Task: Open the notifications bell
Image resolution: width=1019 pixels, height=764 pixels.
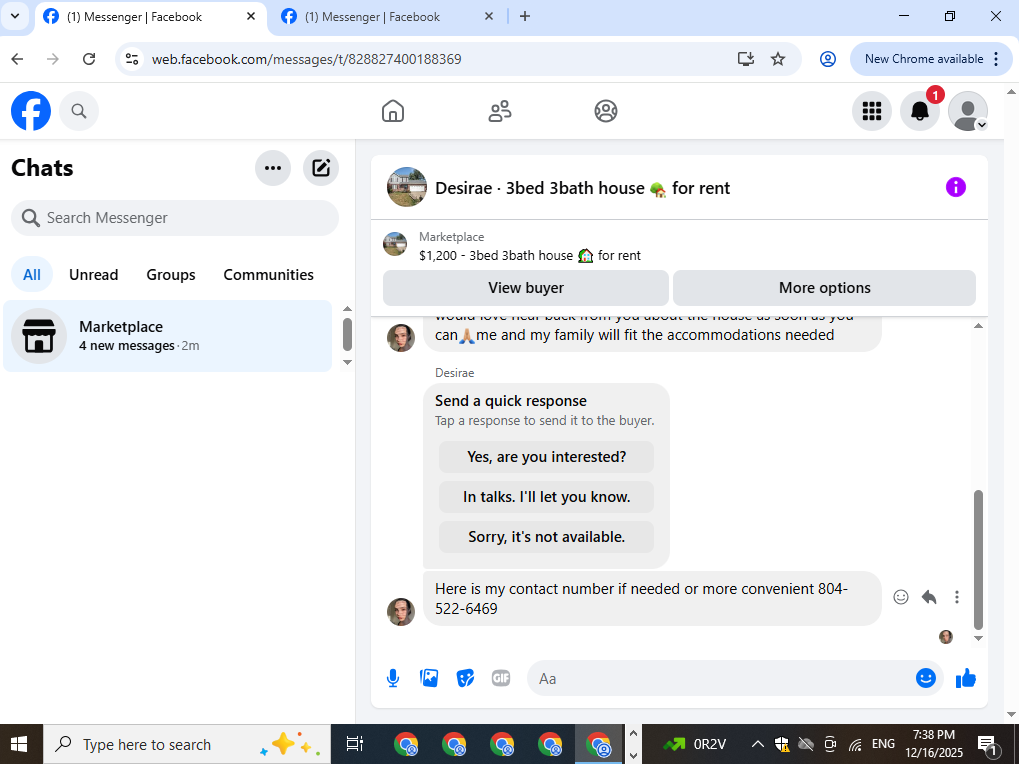Action: [920, 111]
